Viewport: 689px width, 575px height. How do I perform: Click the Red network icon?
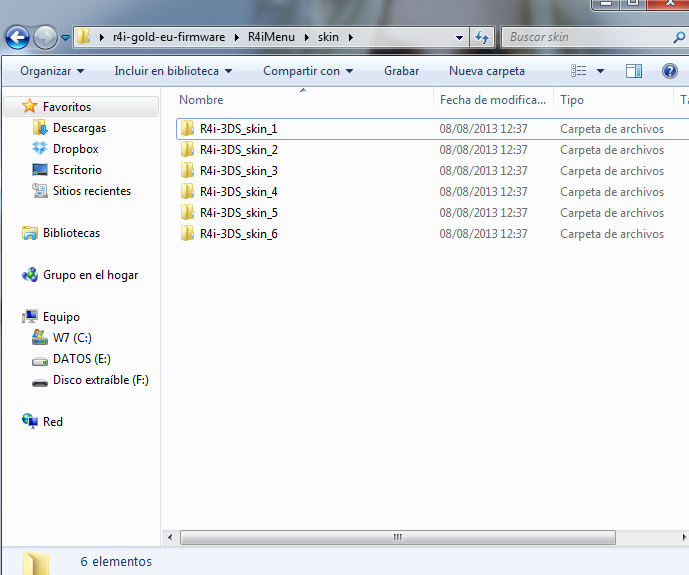[30, 421]
